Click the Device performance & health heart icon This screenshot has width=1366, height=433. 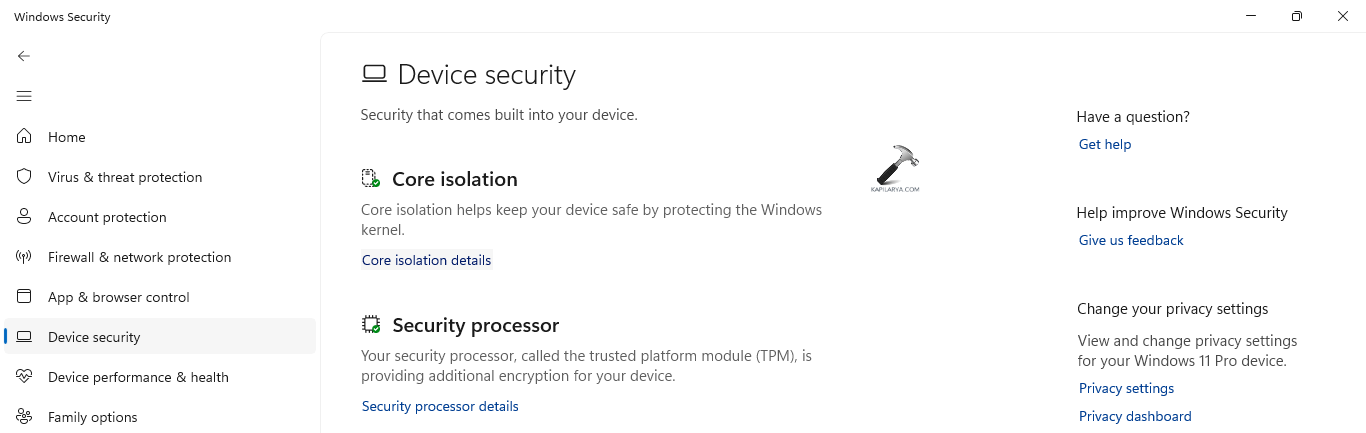point(24,377)
